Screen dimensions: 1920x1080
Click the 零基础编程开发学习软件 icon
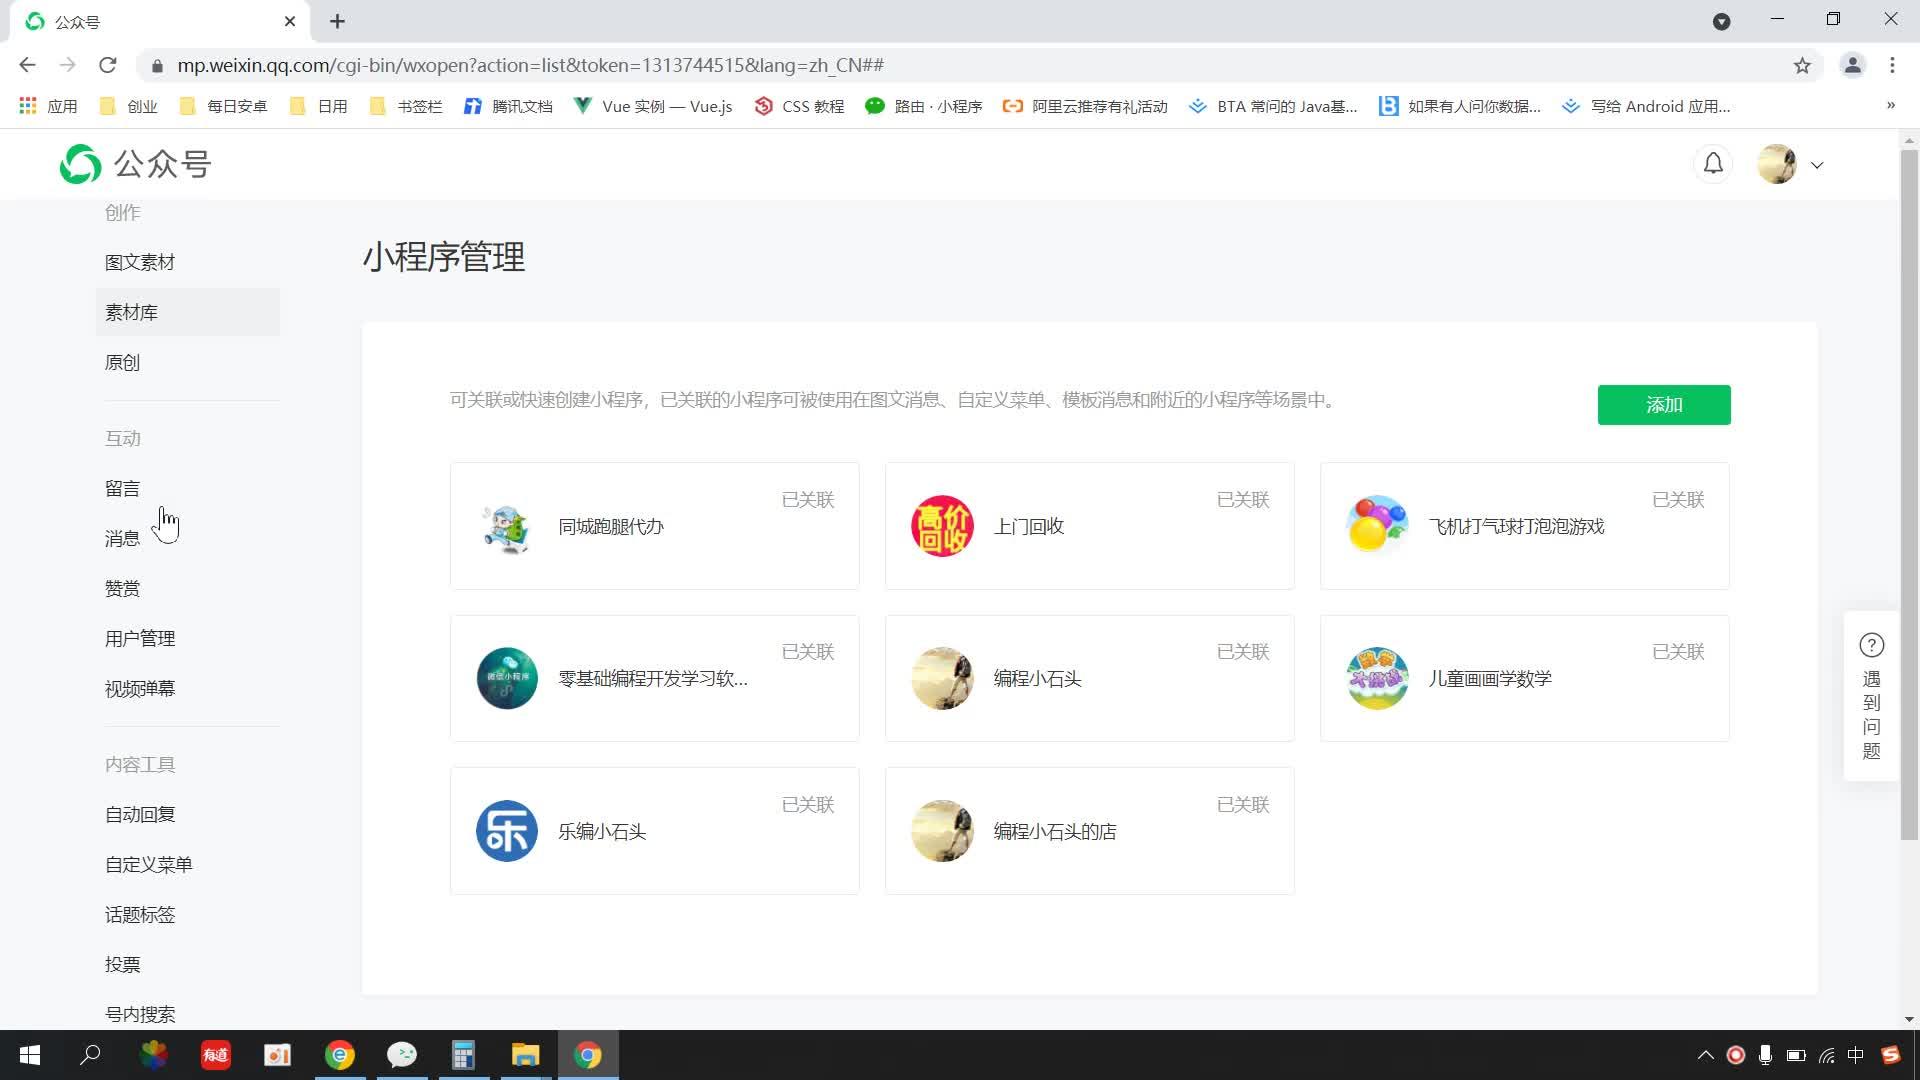click(507, 678)
